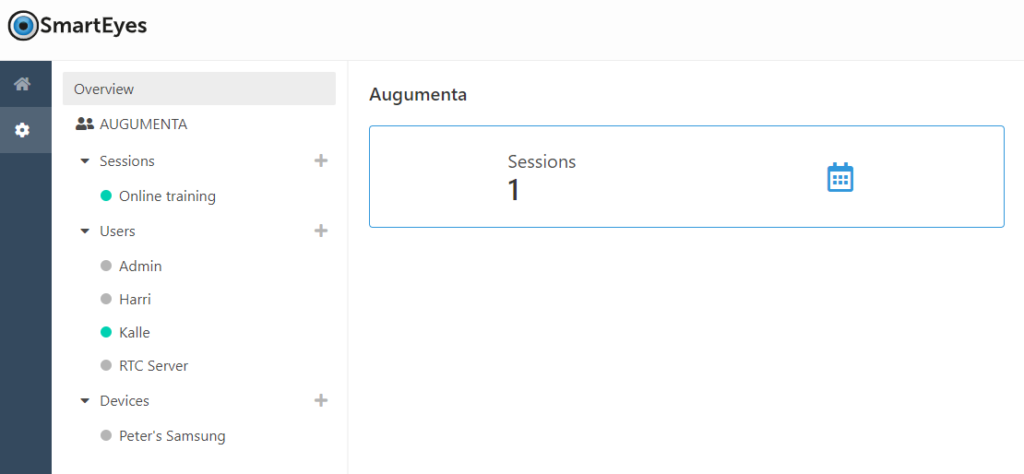
Task: Open the AUGUMENTA organization entry
Action: point(143,124)
